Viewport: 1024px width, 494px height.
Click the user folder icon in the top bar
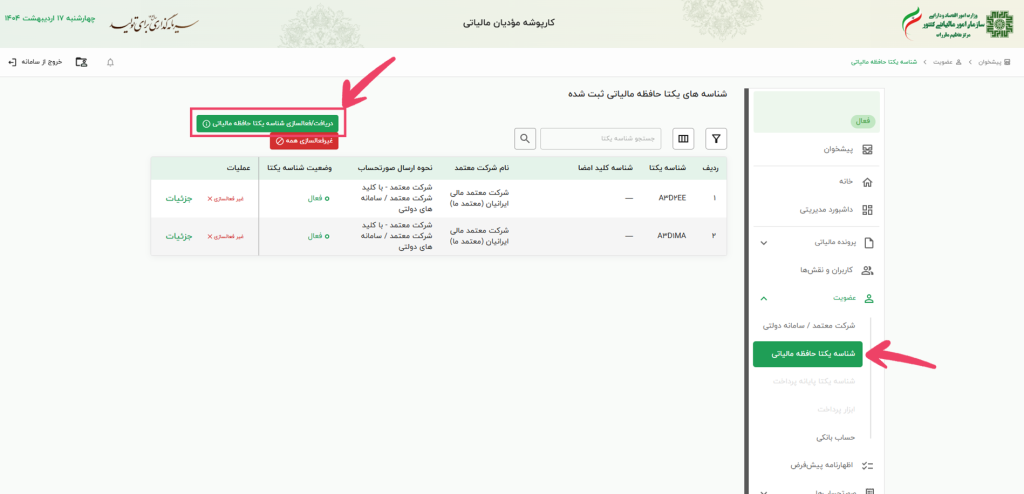(x=80, y=62)
